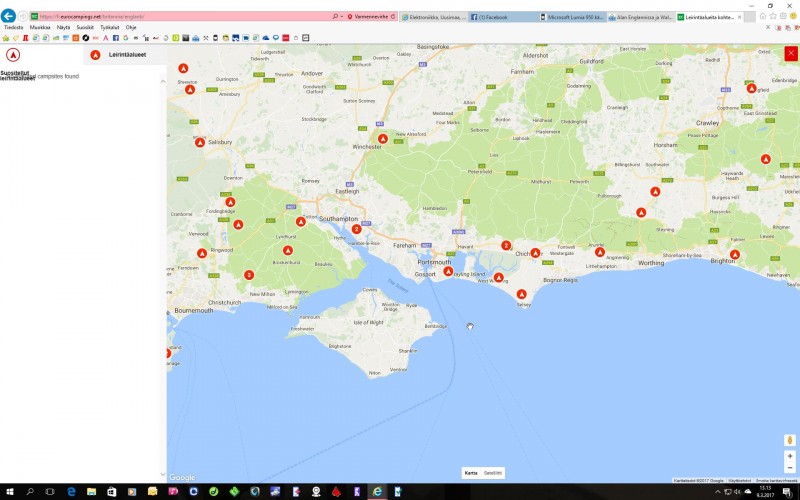
Task: Switch map to Satelliitti view
Action: [493, 472]
